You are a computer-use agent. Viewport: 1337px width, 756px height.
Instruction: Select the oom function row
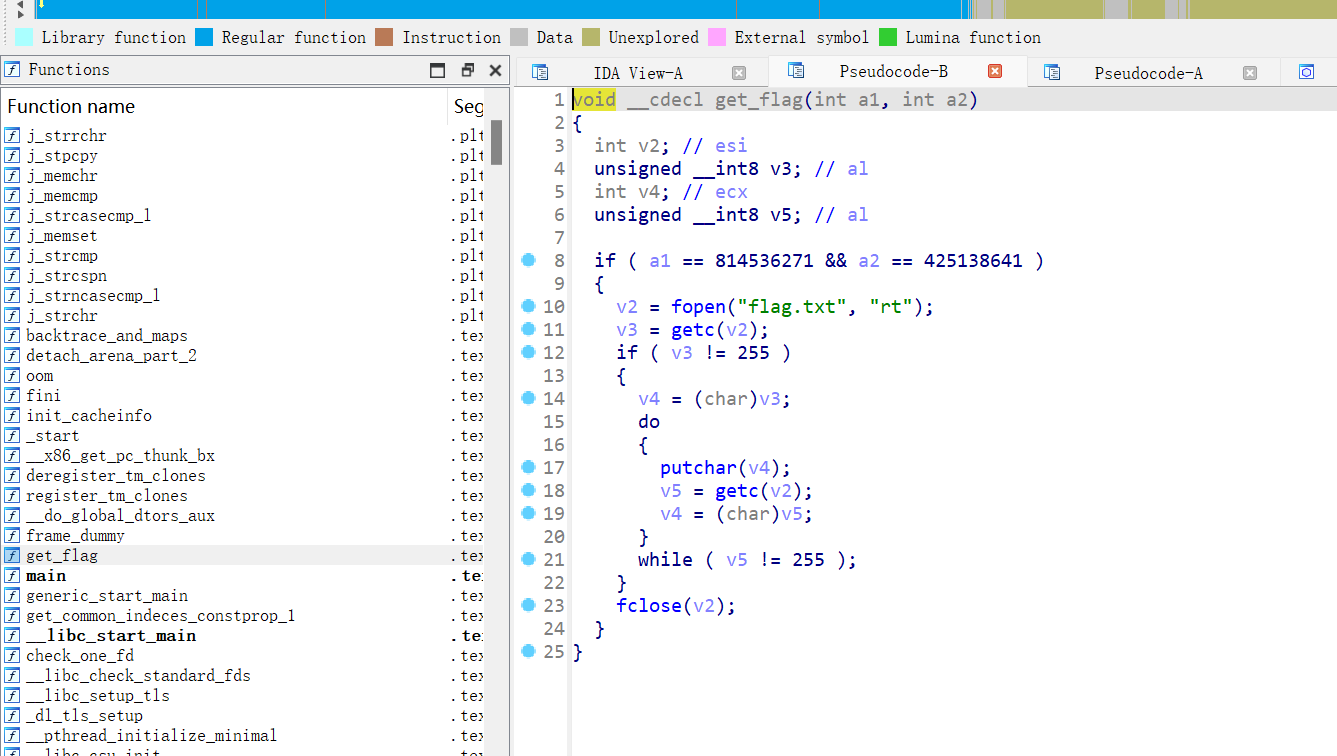click(243, 376)
